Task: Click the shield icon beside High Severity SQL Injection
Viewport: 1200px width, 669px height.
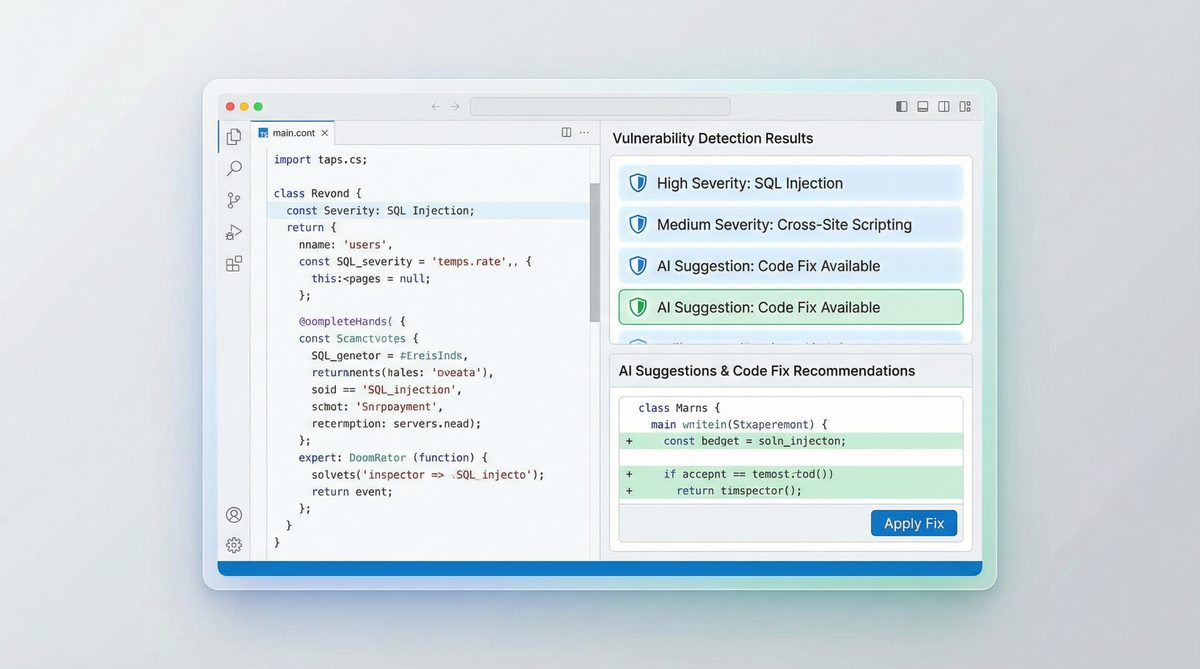Action: click(x=638, y=183)
